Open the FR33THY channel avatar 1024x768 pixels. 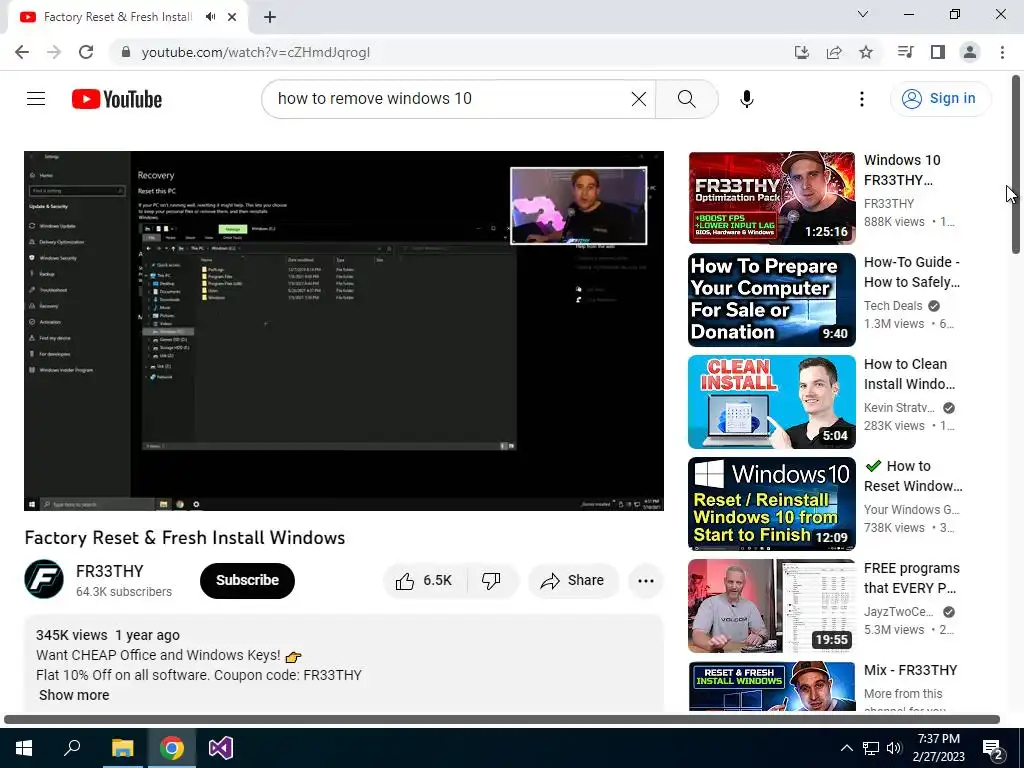44,579
